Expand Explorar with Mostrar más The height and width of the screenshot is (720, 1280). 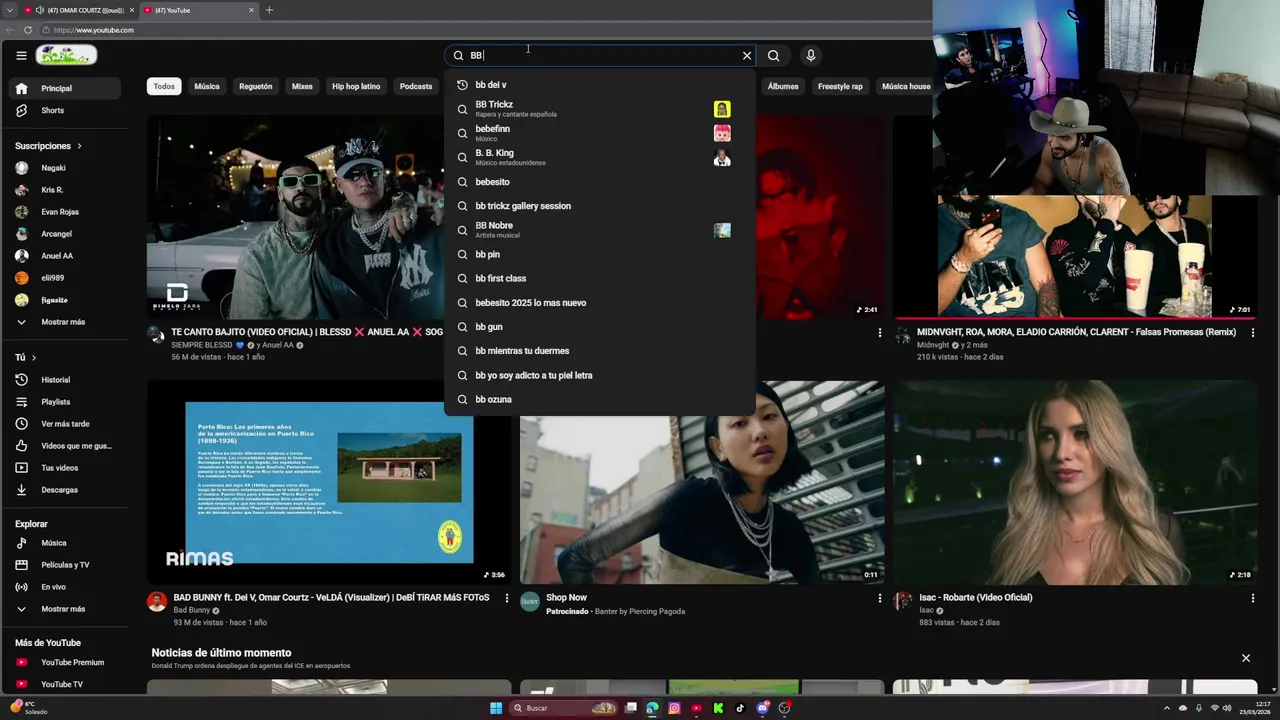64,609
